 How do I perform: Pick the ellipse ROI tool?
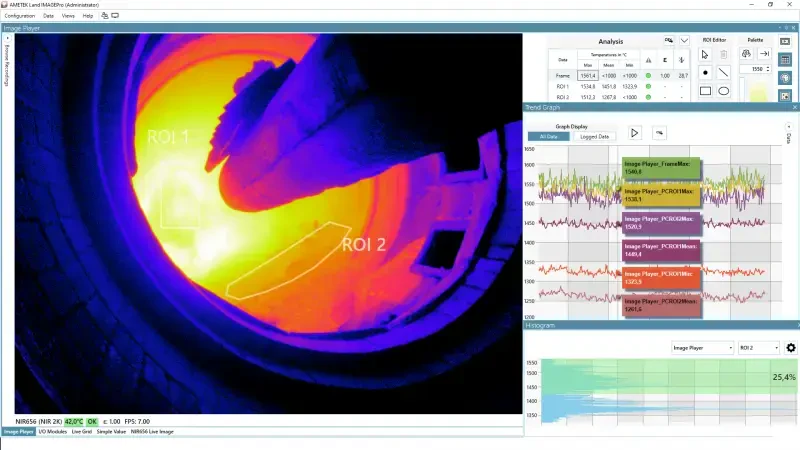[724, 90]
